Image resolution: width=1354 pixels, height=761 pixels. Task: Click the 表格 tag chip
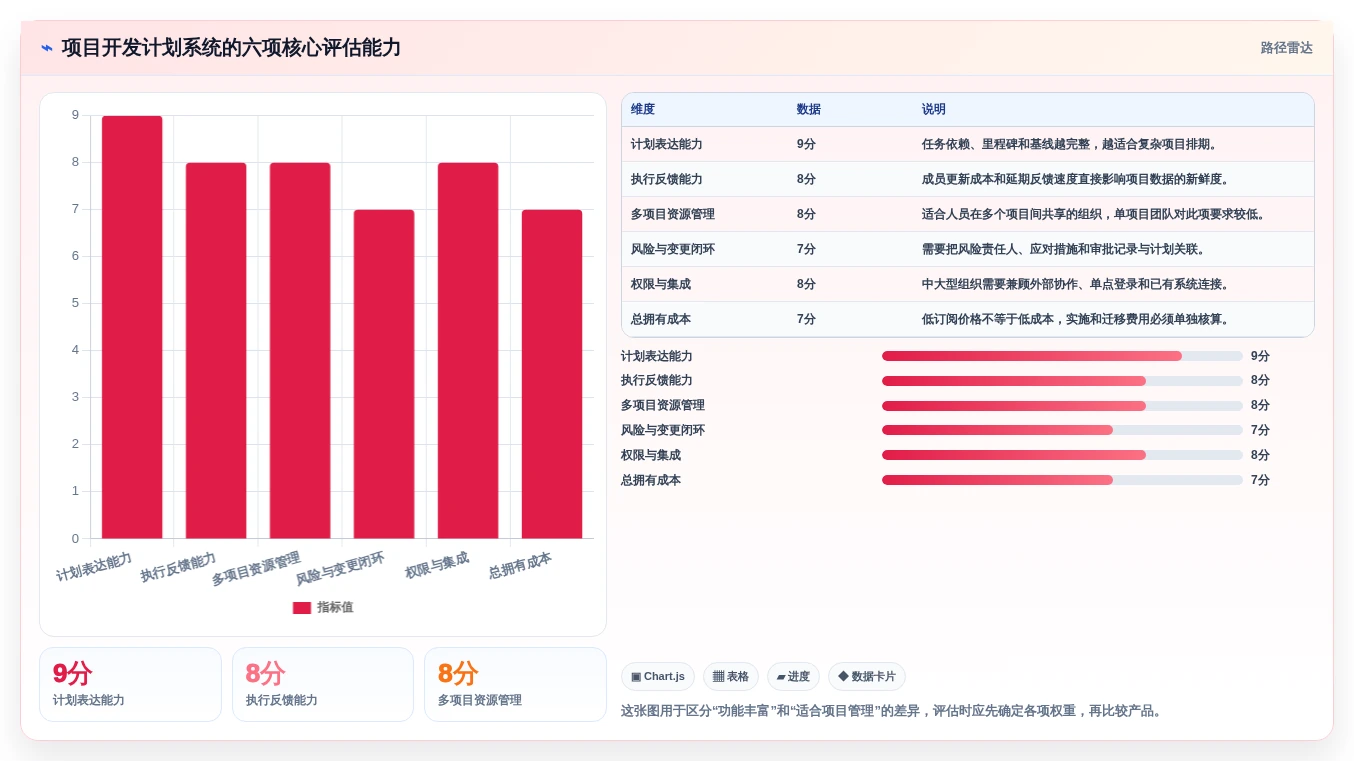731,677
